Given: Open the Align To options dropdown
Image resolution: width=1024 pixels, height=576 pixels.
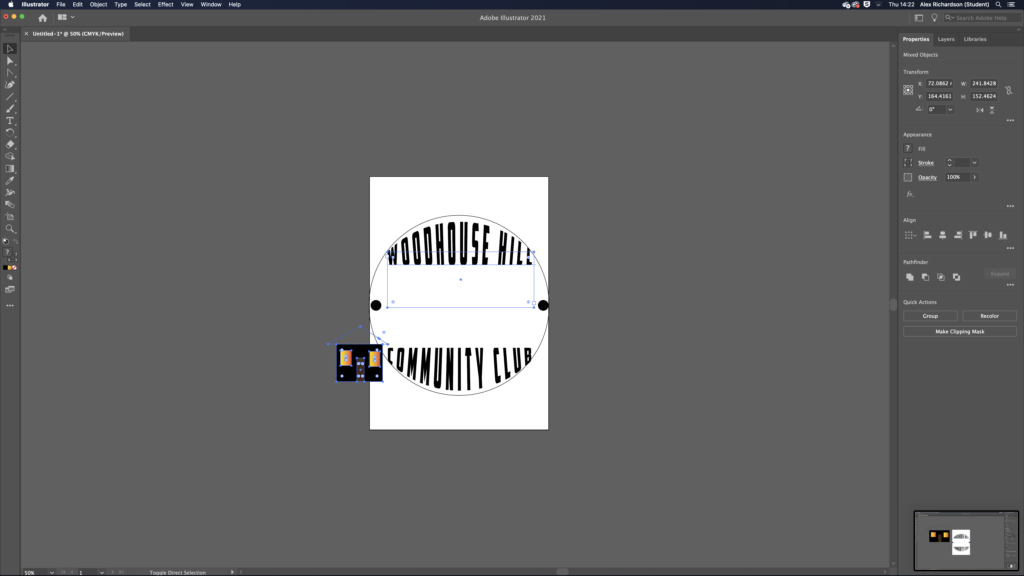Looking at the screenshot, I should click(x=910, y=235).
